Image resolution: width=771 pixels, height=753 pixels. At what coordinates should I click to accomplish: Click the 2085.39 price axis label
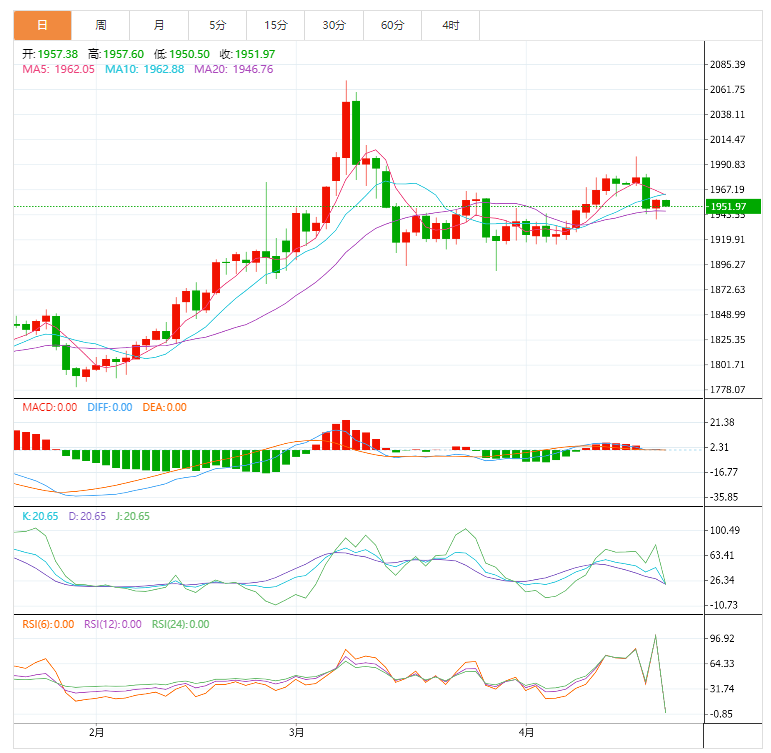coord(727,64)
